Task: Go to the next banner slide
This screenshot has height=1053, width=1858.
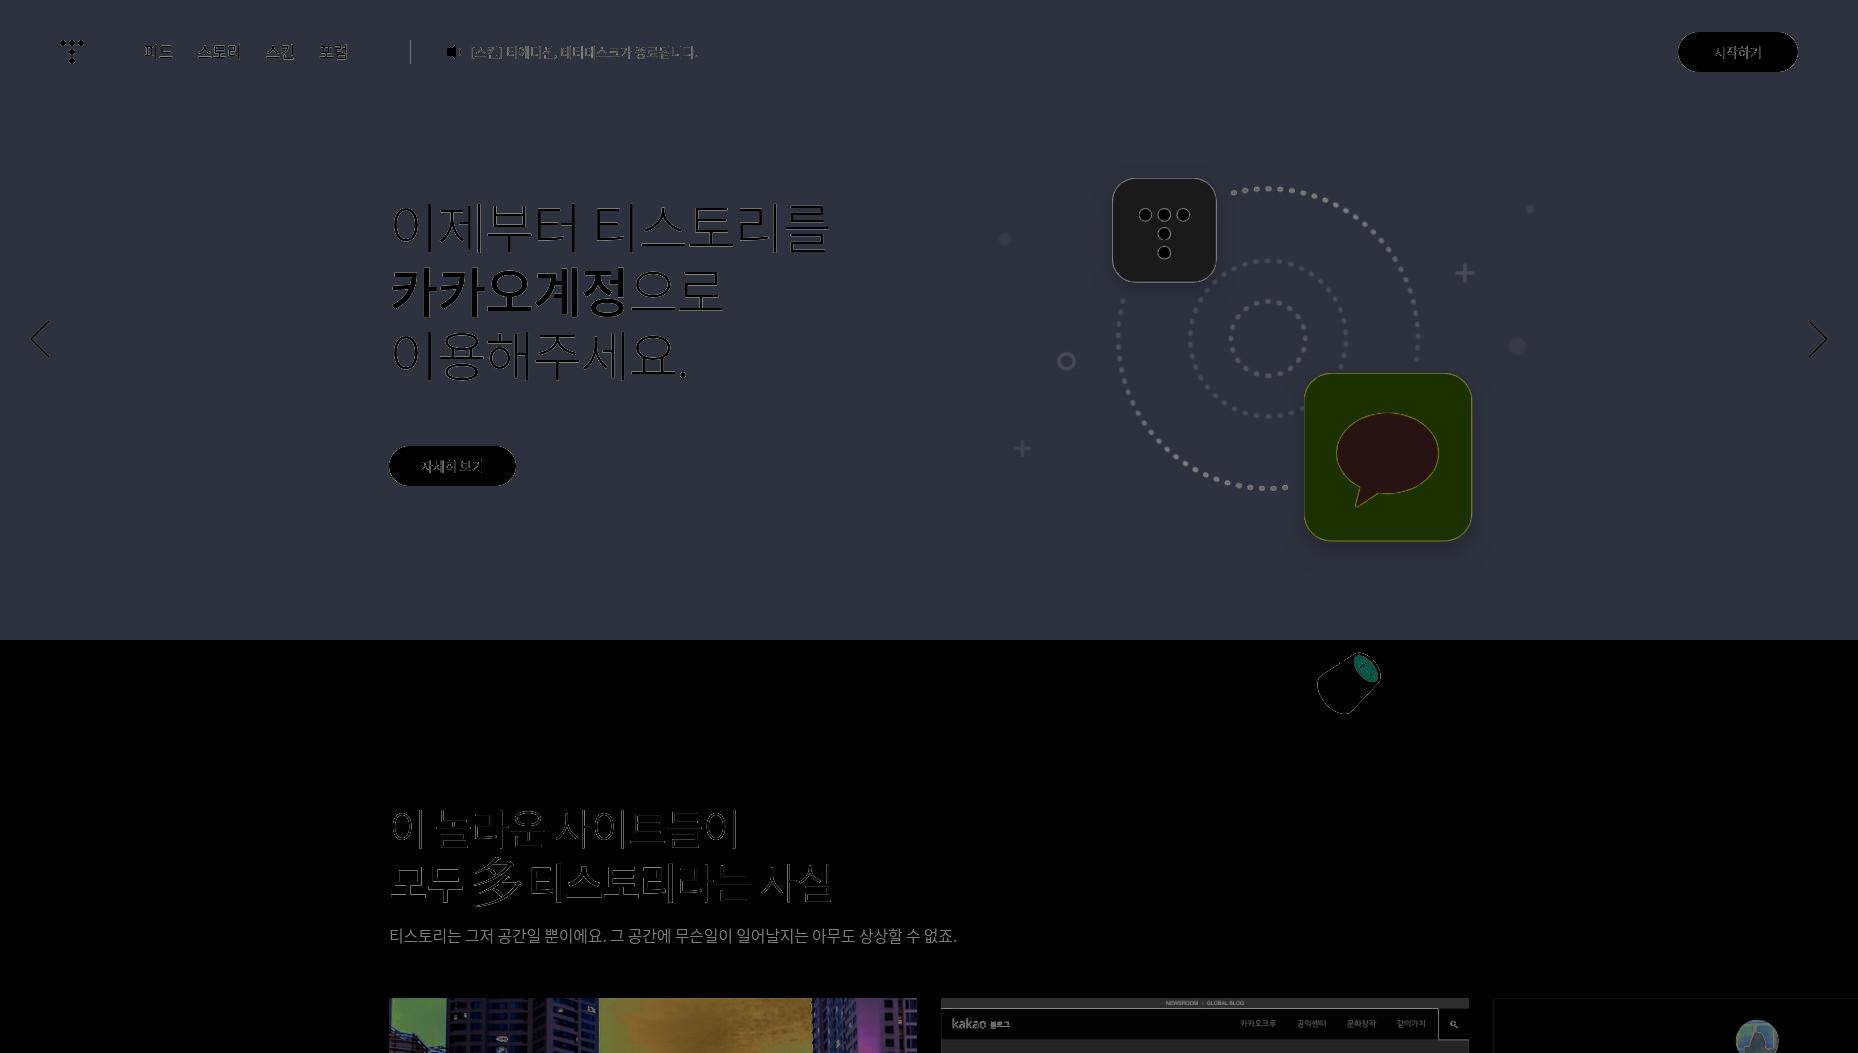Action: click(1817, 340)
